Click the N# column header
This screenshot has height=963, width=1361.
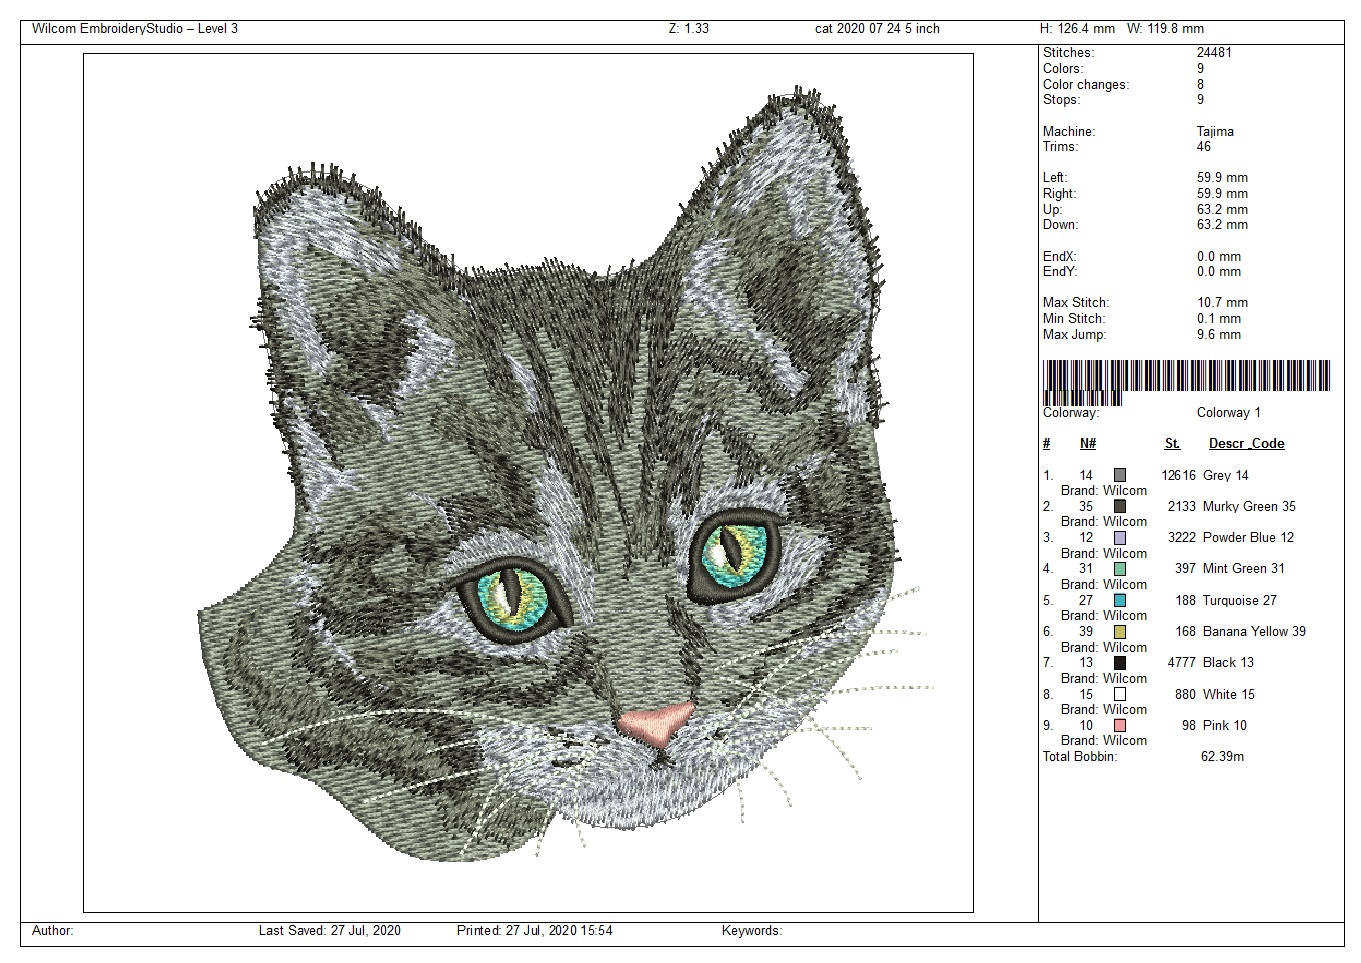[1088, 444]
